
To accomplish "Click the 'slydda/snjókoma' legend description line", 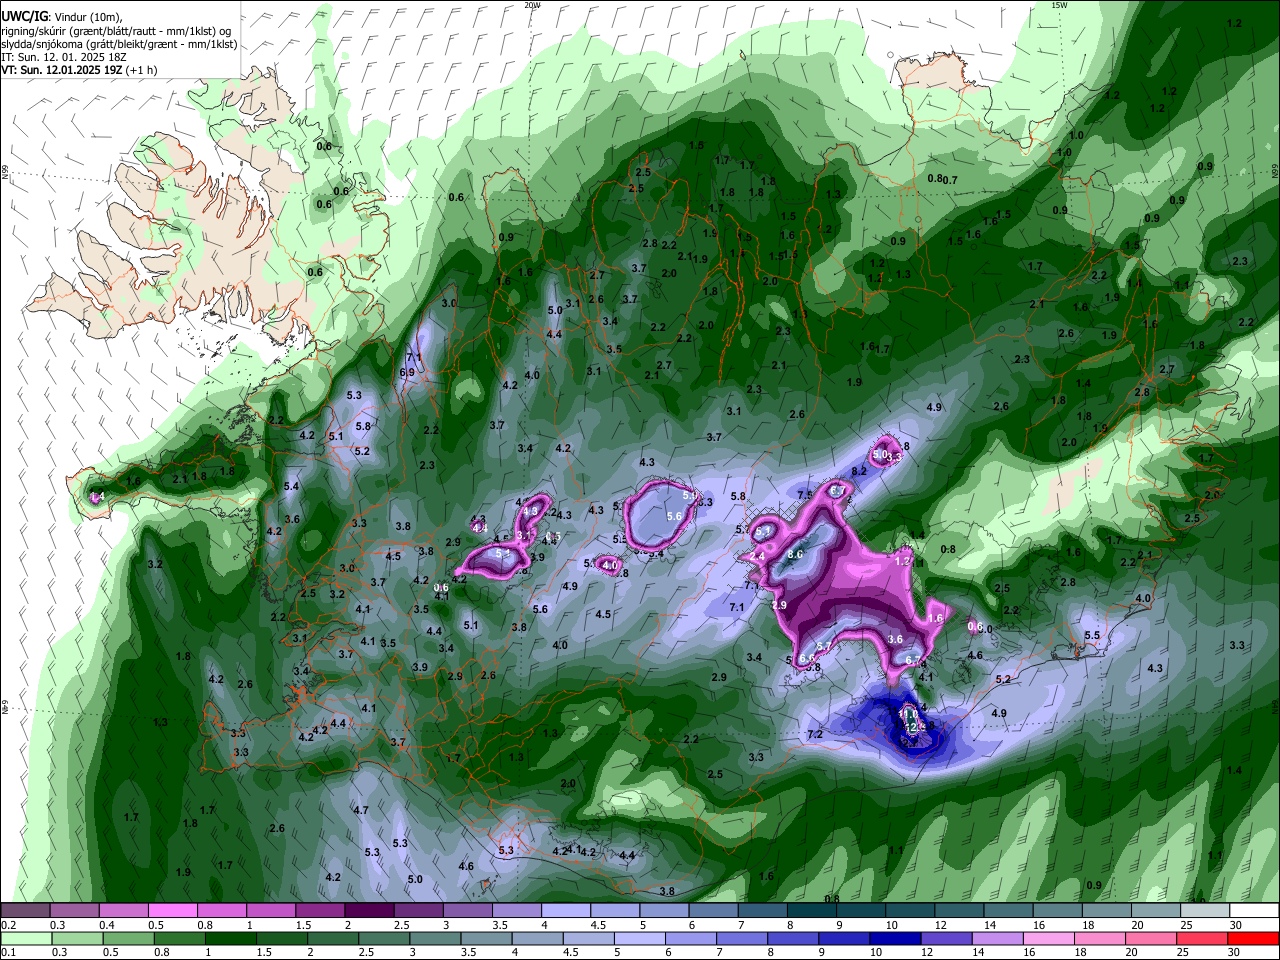I will [119, 44].
